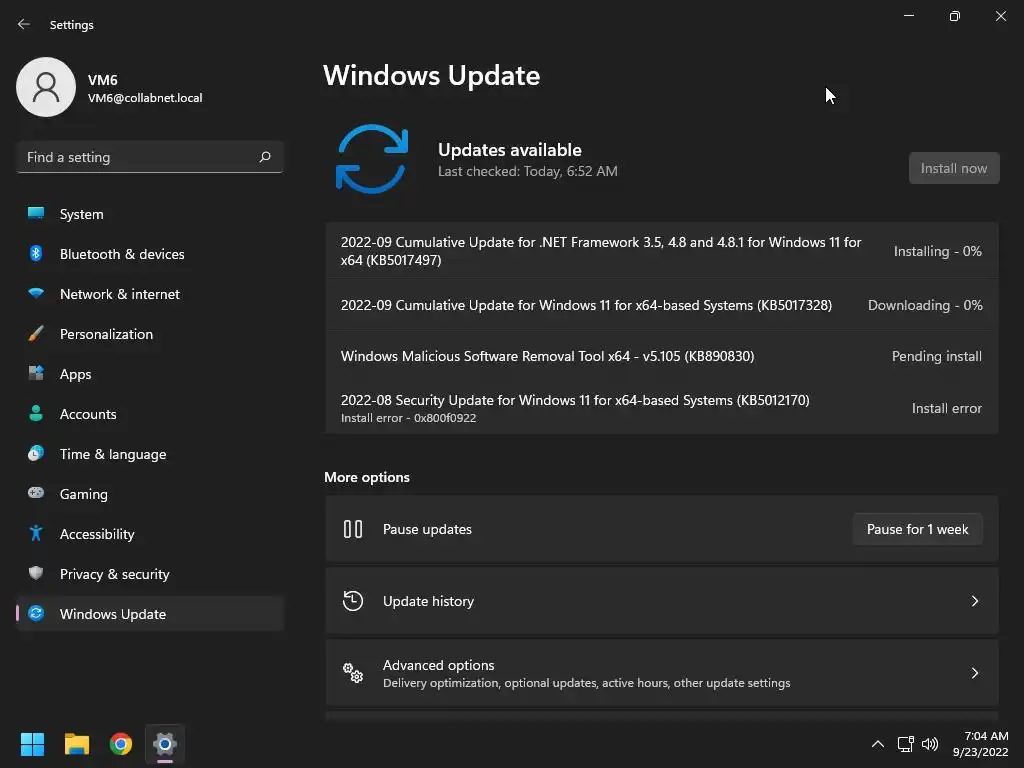
Task: Focus the Find a setting search box
Action: tap(150, 157)
